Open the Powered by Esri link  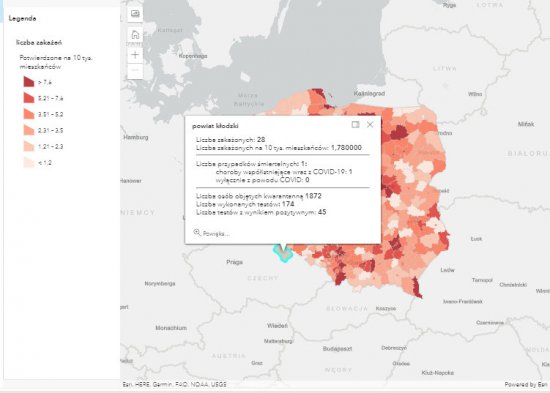point(526,385)
